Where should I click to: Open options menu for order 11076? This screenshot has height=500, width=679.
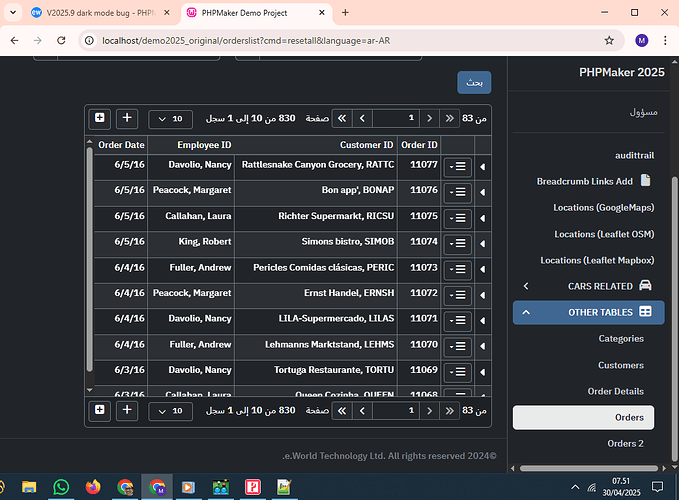458,192
